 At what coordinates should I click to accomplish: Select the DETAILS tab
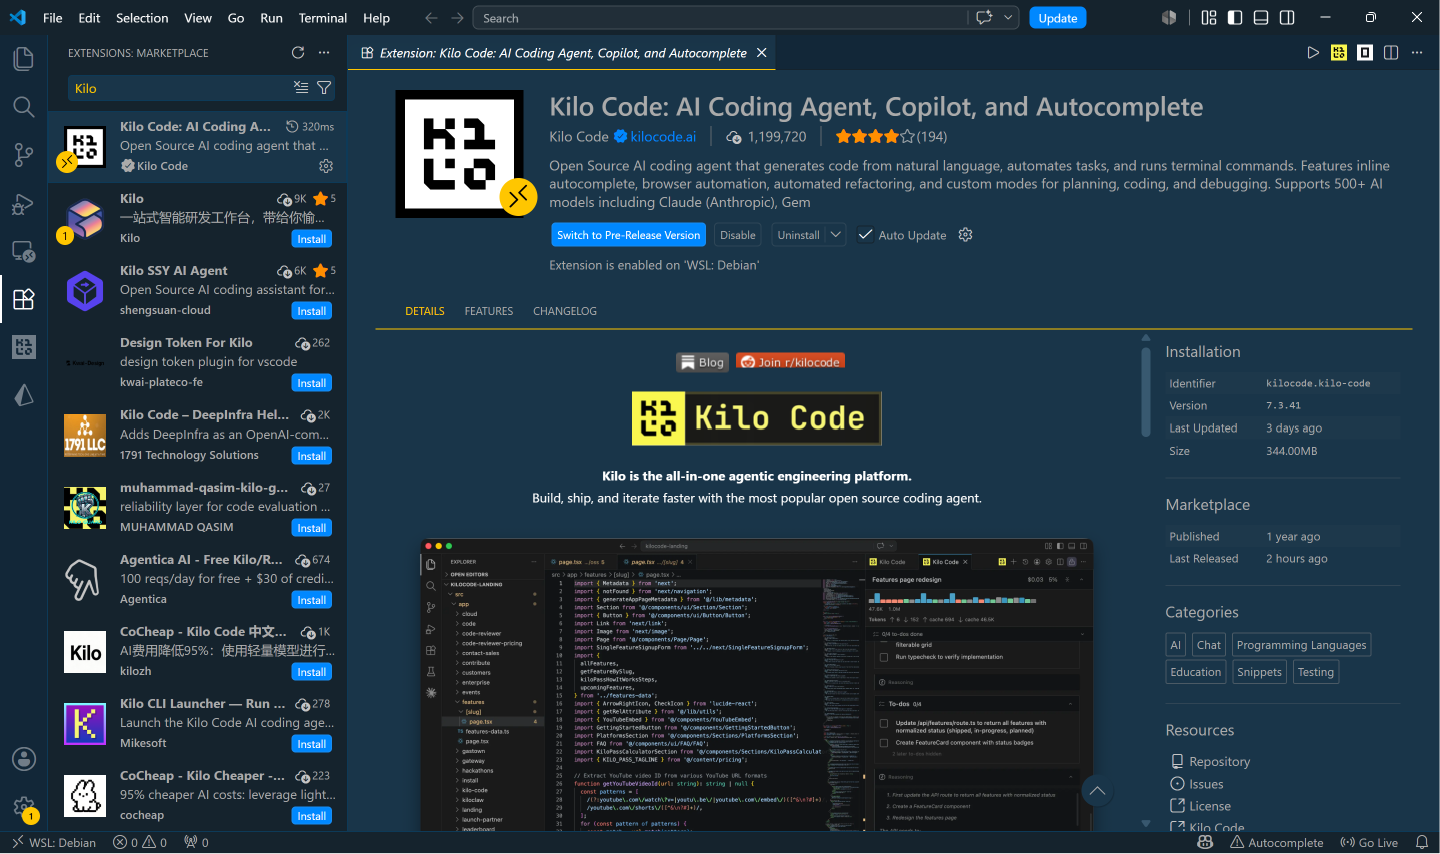(425, 311)
